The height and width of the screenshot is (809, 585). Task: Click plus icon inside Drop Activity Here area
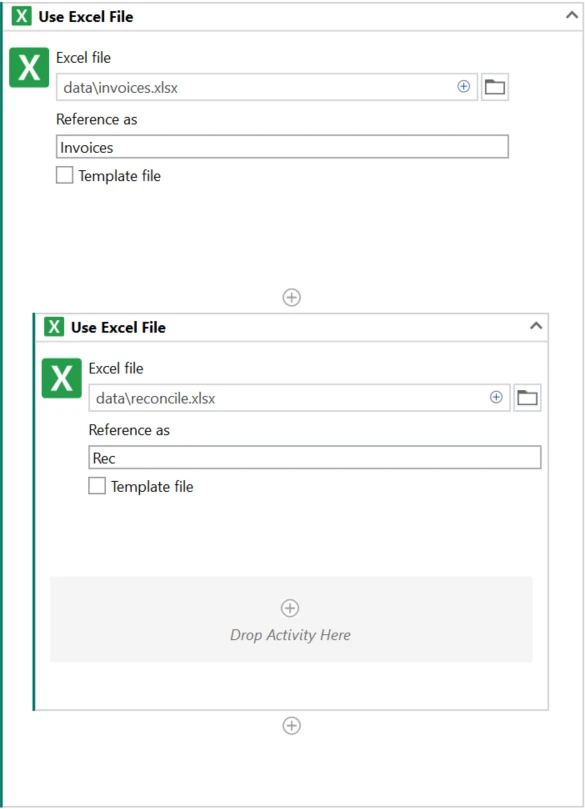pos(290,608)
